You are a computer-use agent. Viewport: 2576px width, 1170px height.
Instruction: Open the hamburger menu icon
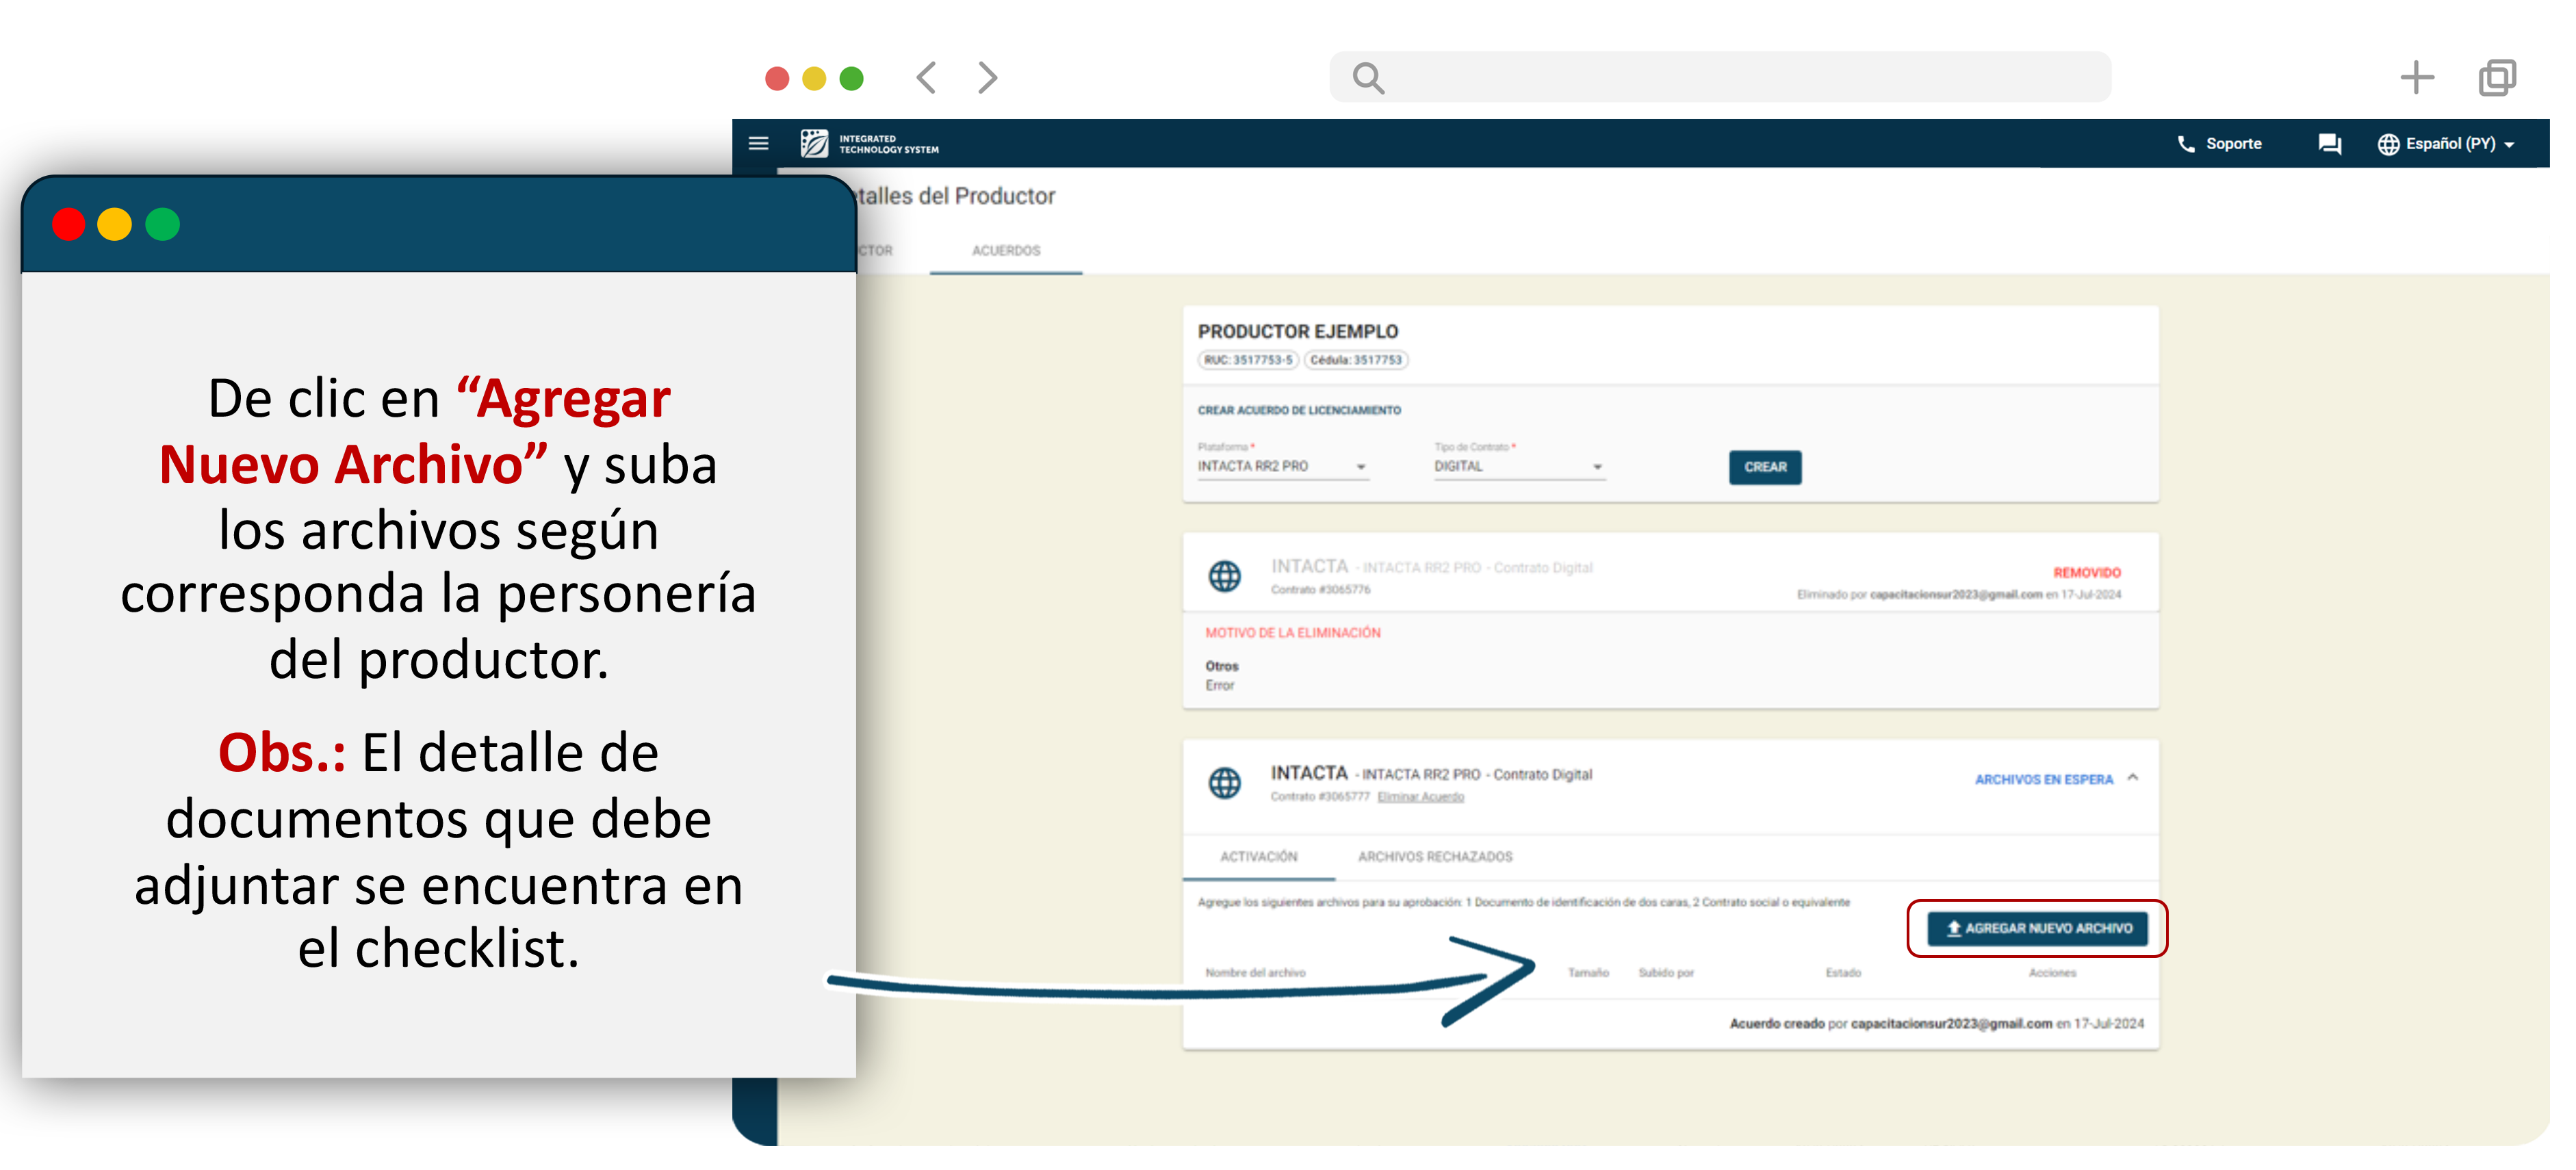(758, 144)
